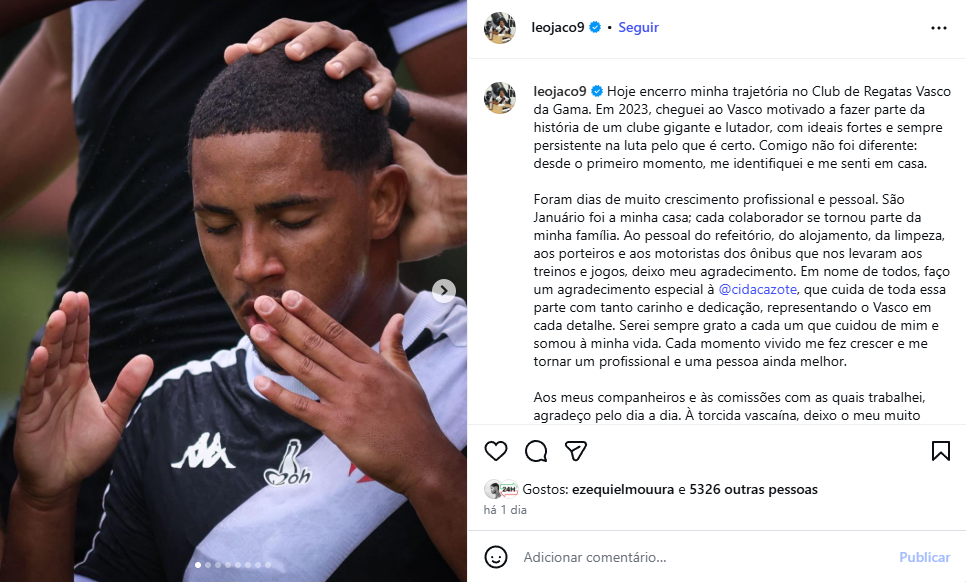Go to next photo with carousel arrow
This screenshot has height=582, width=966.
[444, 291]
